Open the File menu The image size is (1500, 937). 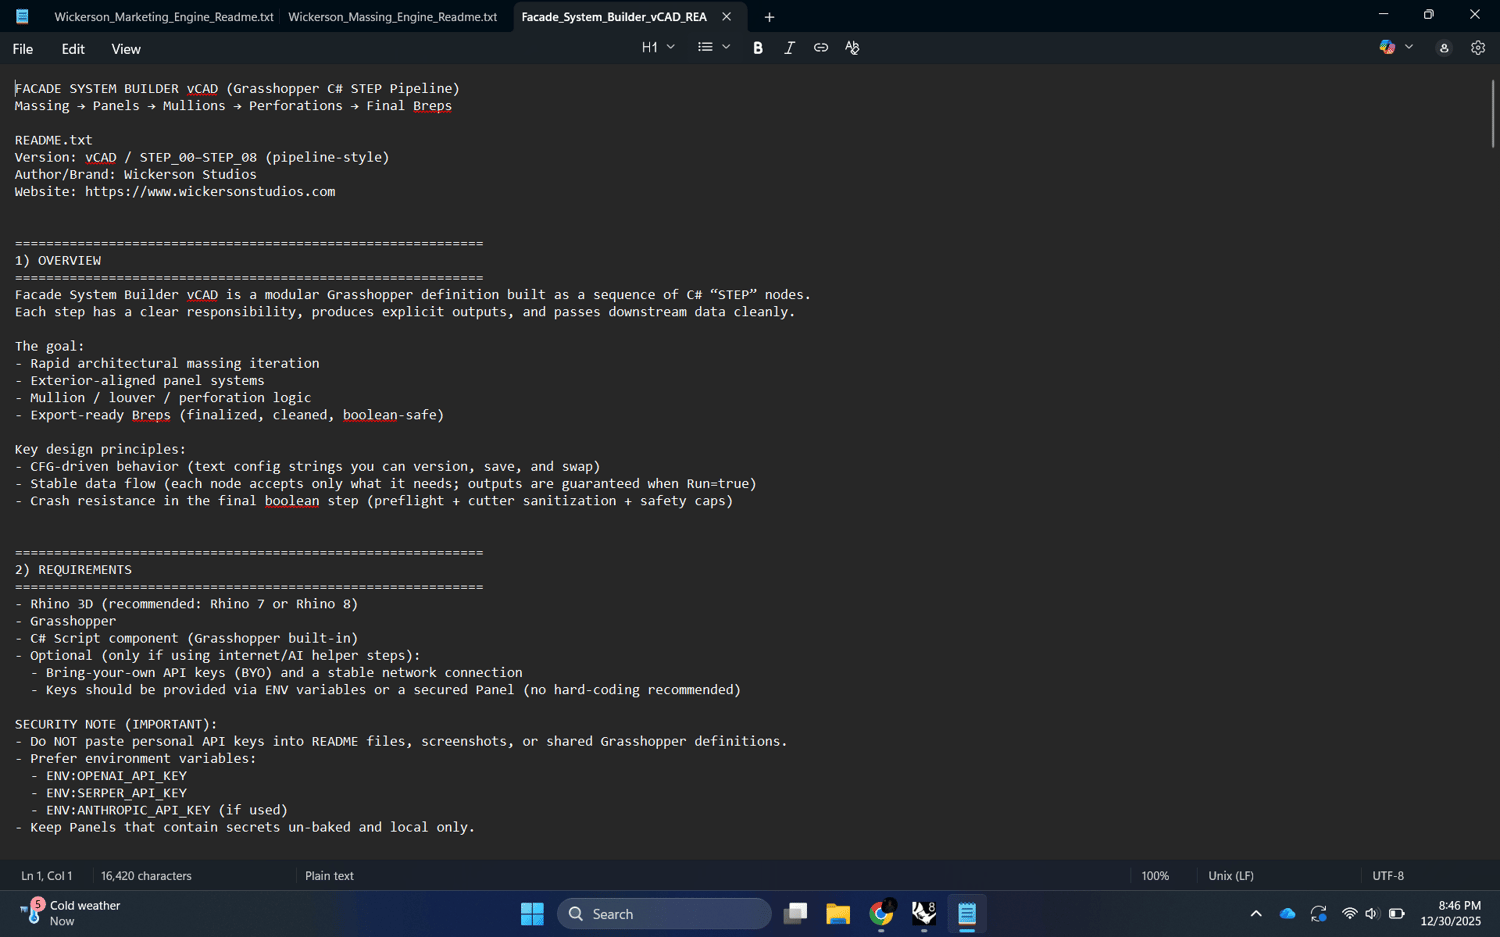coord(23,49)
